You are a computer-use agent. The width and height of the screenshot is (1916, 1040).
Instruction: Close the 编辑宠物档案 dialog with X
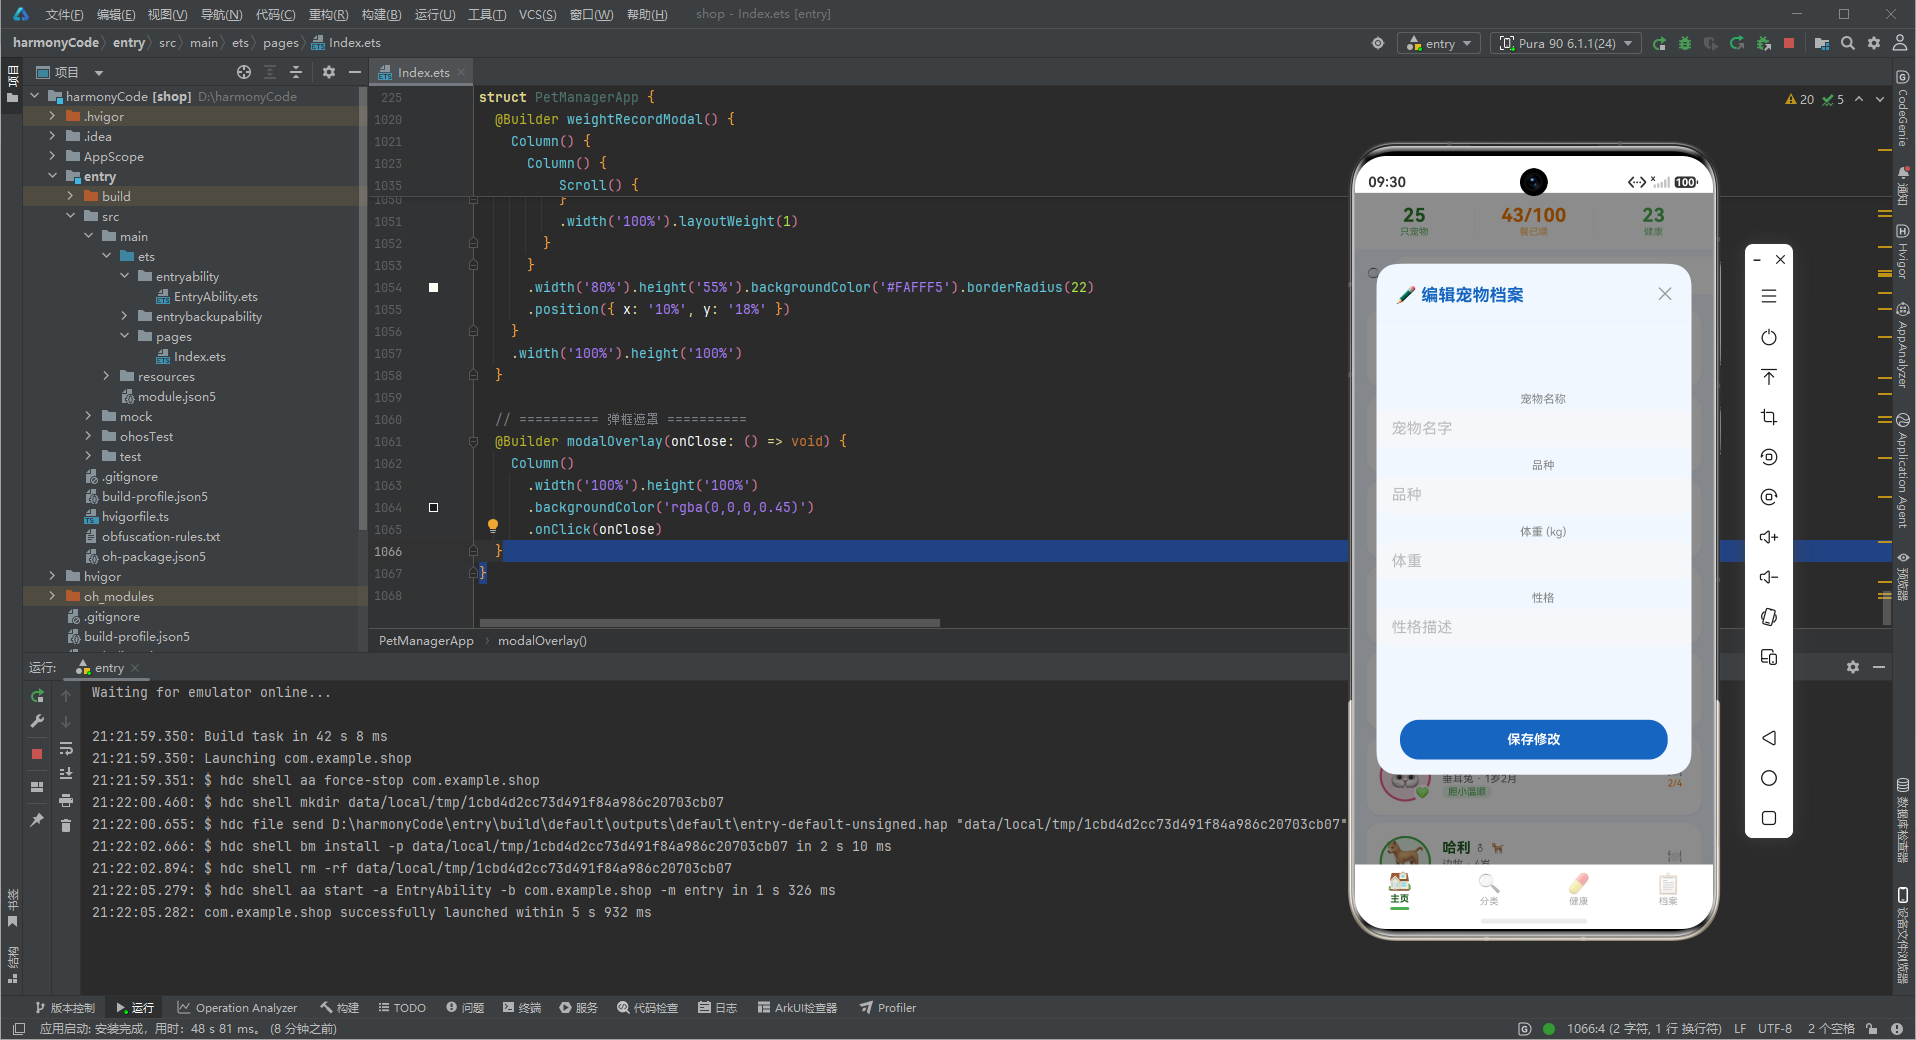click(1664, 294)
